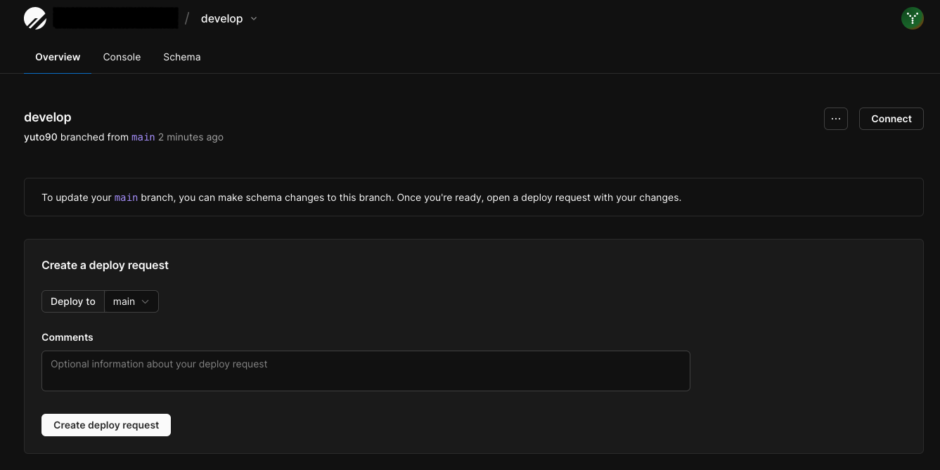Open the three-dot more options menu
The width and height of the screenshot is (940, 470).
pyautogui.click(x=836, y=119)
